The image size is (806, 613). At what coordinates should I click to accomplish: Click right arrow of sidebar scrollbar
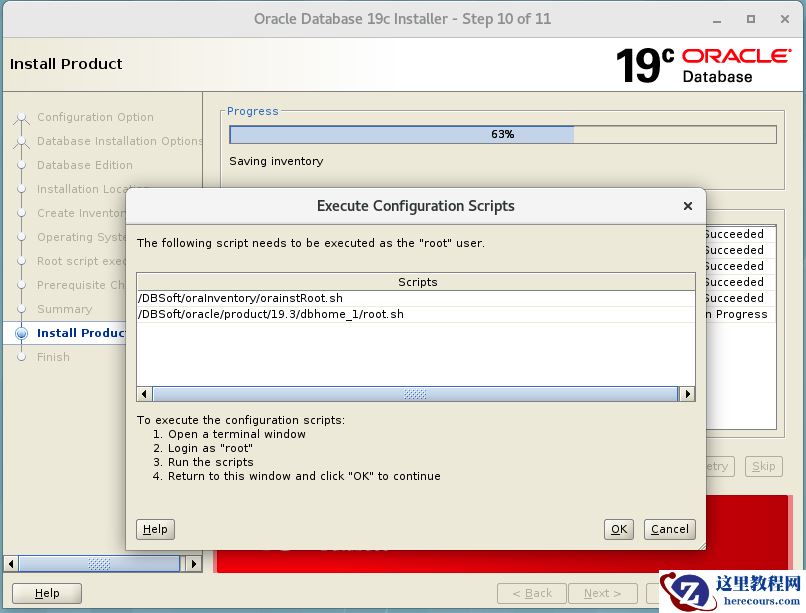click(193, 564)
